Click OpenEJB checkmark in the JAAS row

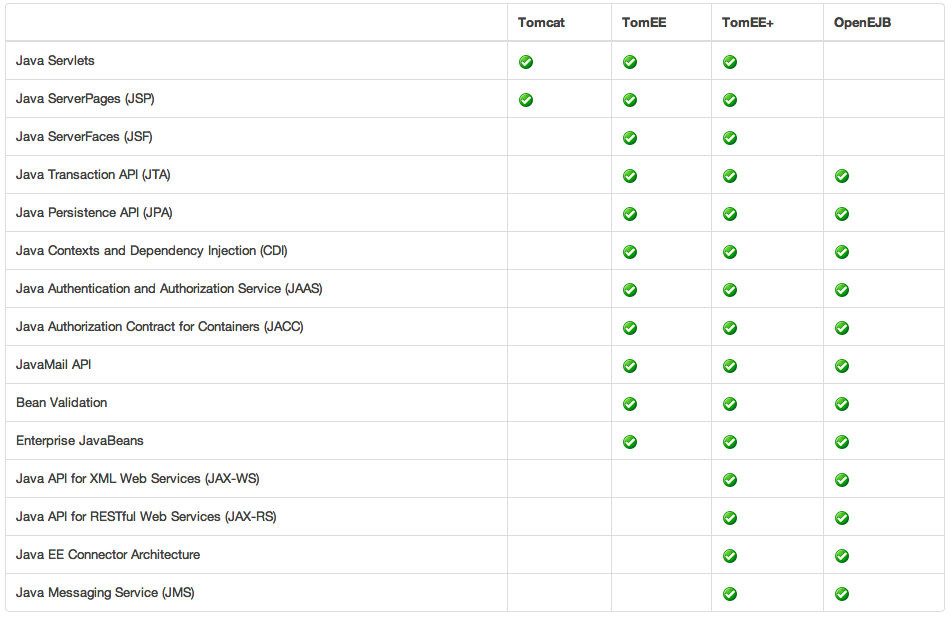point(842,290)
